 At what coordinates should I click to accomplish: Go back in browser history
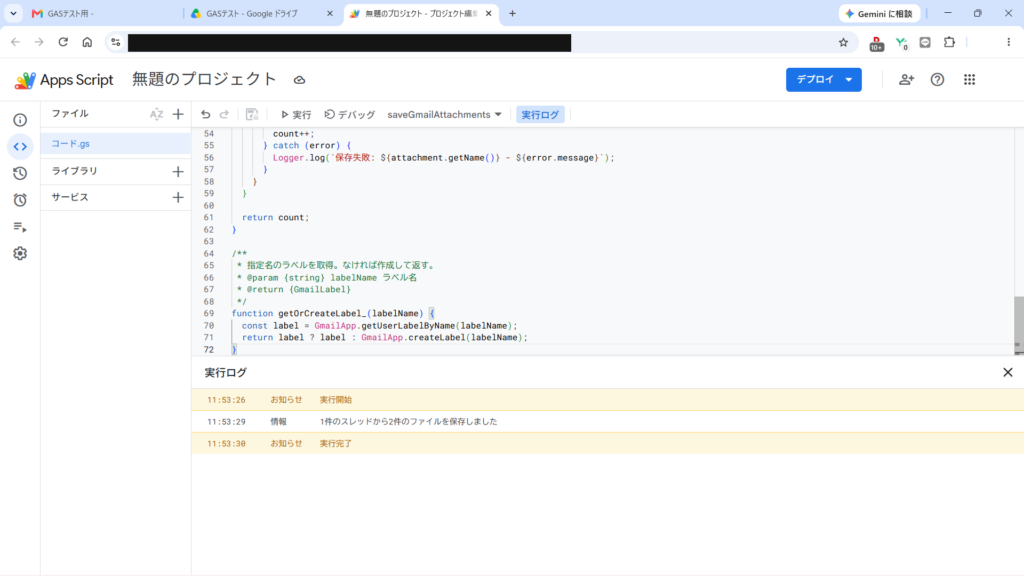tap(15, 42)
